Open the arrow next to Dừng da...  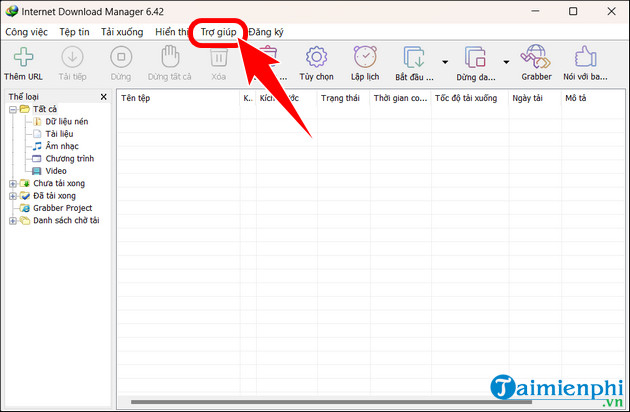[506, 62]
